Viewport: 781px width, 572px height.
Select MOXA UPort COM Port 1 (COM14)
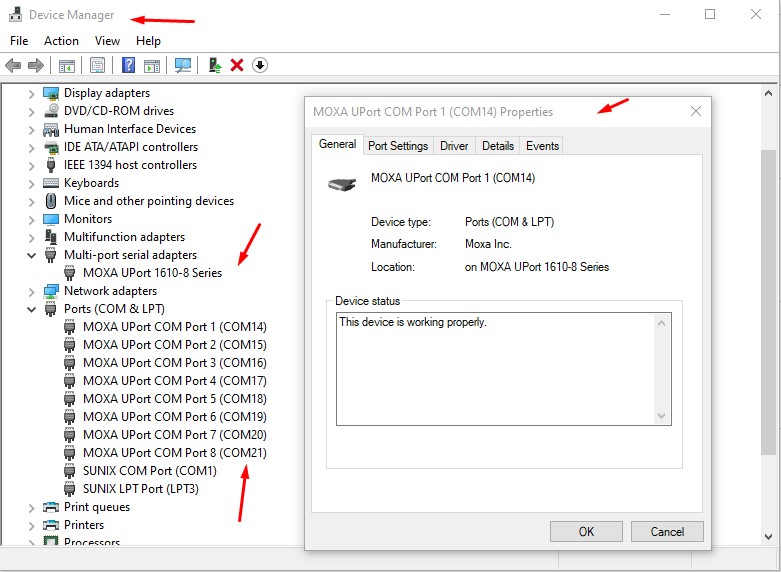(x=174, y=327)
